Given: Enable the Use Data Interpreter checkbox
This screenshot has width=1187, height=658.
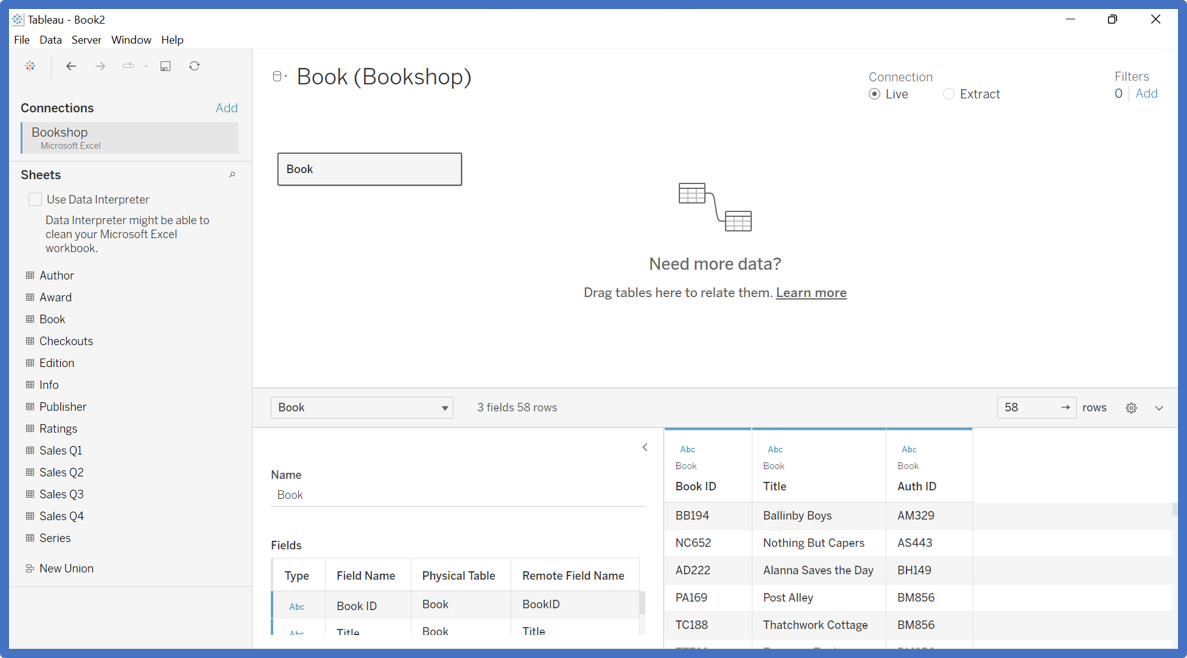Looking at the screenshot, I should click(x=35, y=200).
